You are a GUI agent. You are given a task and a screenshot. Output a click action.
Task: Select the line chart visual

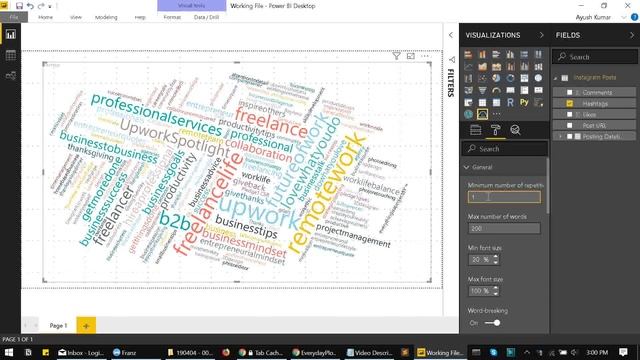coord(468,66)
